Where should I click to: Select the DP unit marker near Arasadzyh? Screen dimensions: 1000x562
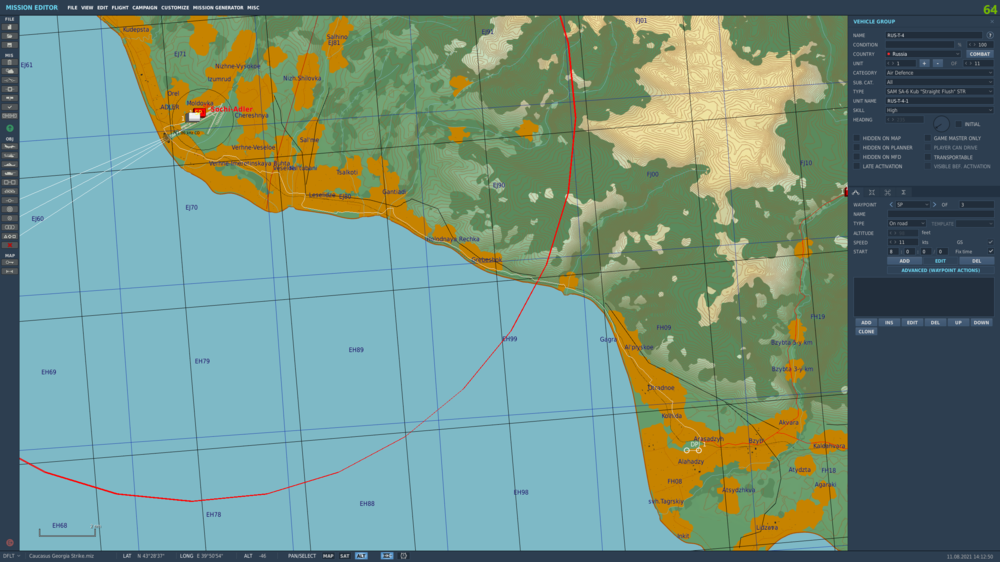click(x=693, y=448)
